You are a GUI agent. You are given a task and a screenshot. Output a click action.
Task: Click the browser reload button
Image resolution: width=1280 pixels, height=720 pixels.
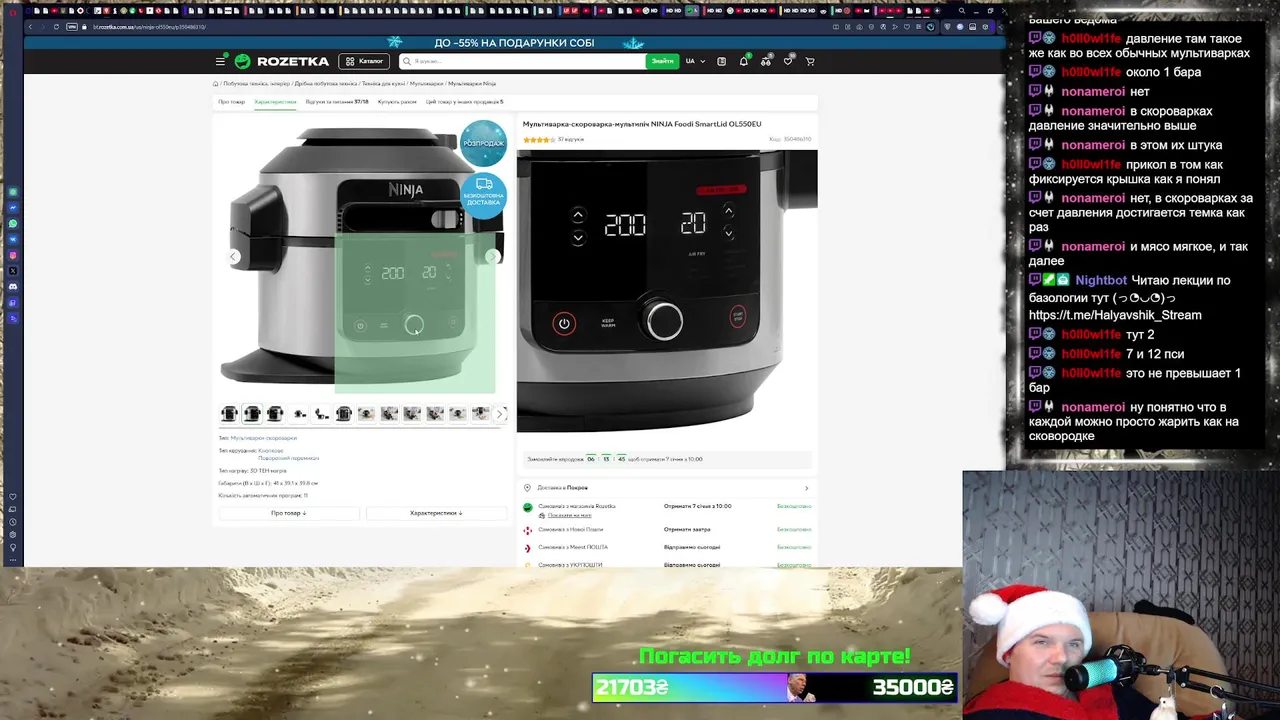pos(56,27)
